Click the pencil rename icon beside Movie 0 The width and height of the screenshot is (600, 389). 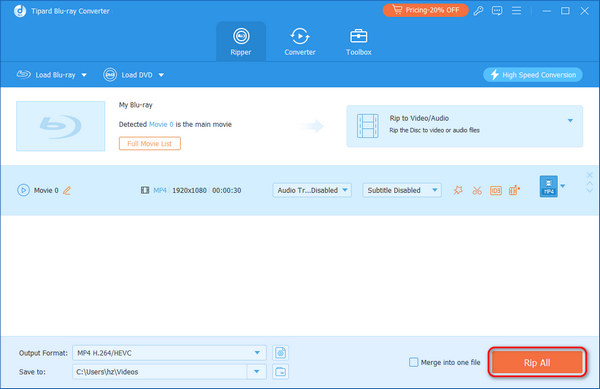click(67, 190)
